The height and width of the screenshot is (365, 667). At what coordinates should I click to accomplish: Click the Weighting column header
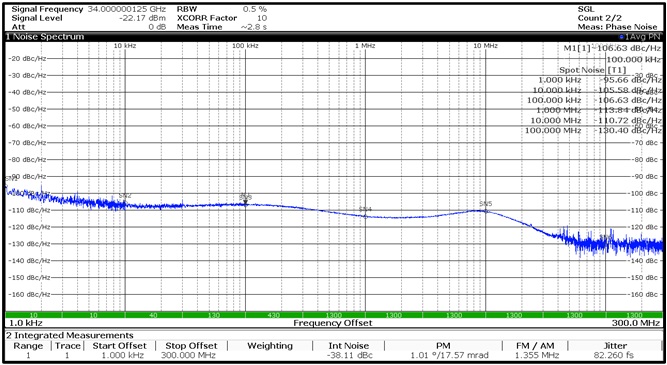pos(270,346)
